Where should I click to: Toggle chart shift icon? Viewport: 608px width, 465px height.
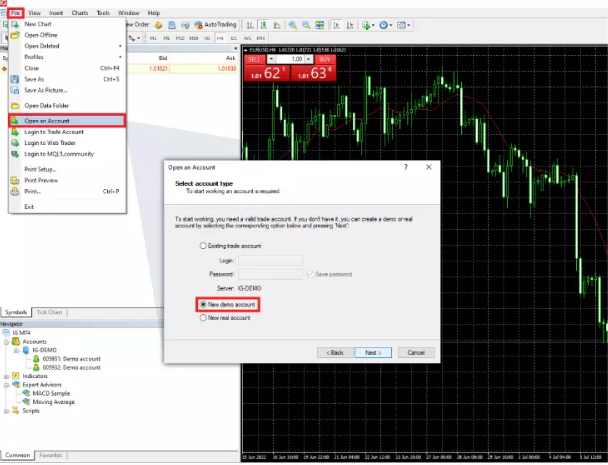(350, 25)
